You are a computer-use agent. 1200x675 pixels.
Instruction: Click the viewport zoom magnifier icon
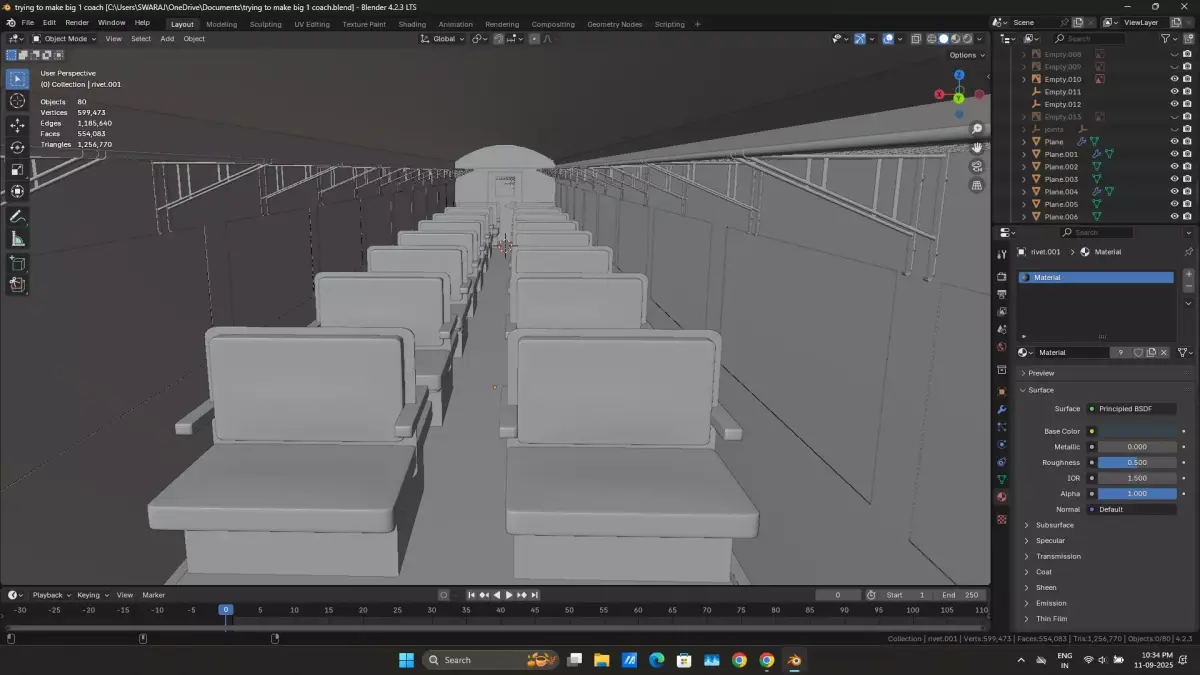coord(977,129)
